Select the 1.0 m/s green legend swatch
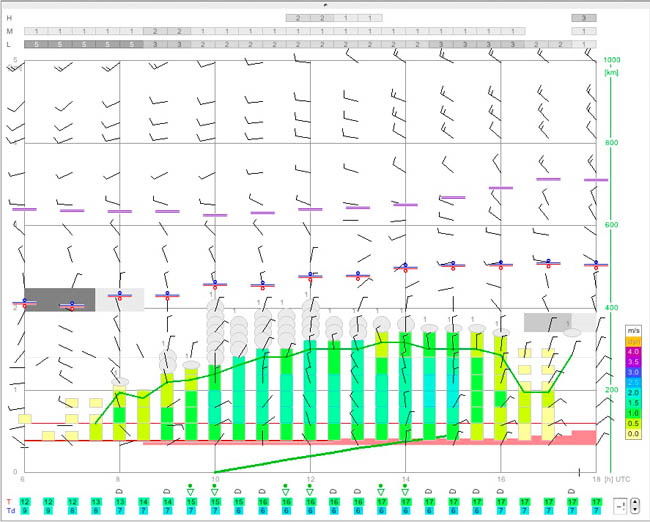 (x=633, y=413)
